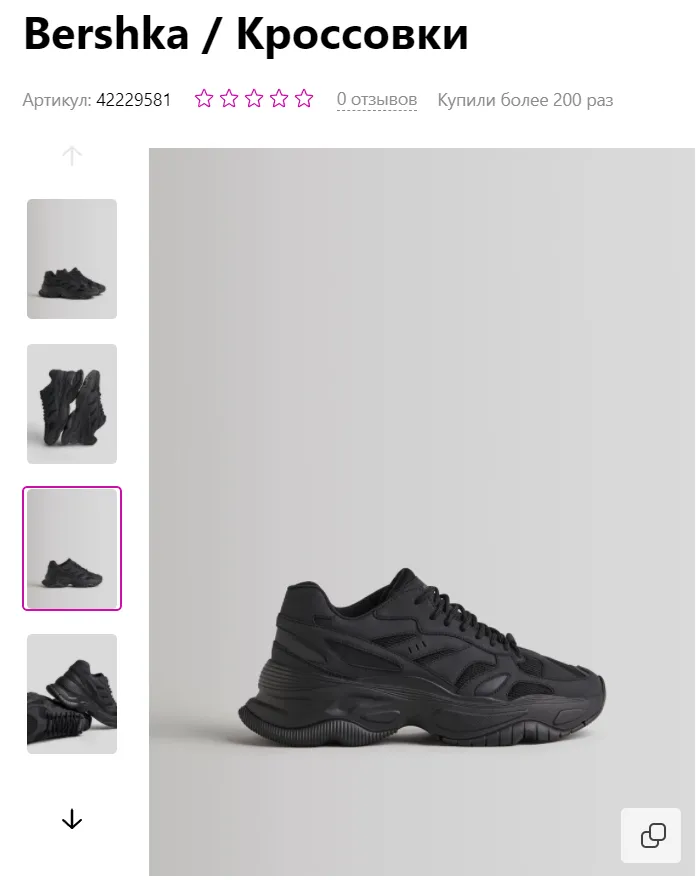Open the 0 отзывов reviews link
The image size is (696, 880).
pos(377,99)
